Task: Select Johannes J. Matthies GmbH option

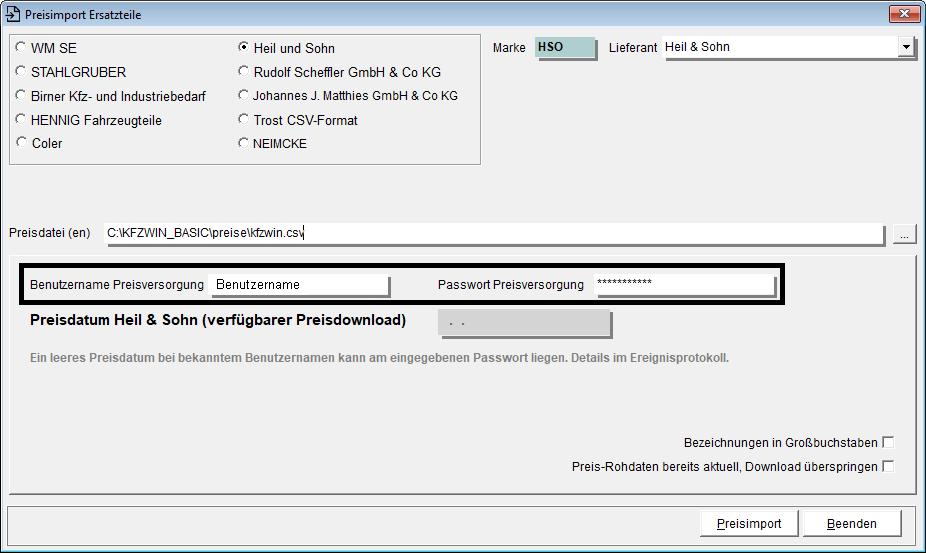Action: [243, 95]
